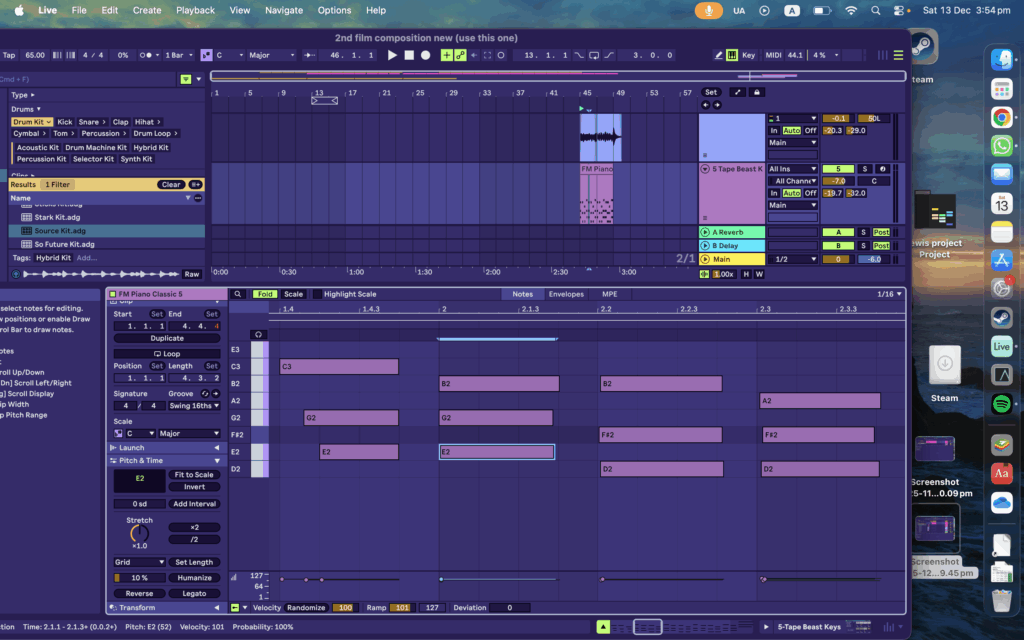1024x640 pixels.
Task: Click the Arrangement Record button
Action: tap(426, 55)
